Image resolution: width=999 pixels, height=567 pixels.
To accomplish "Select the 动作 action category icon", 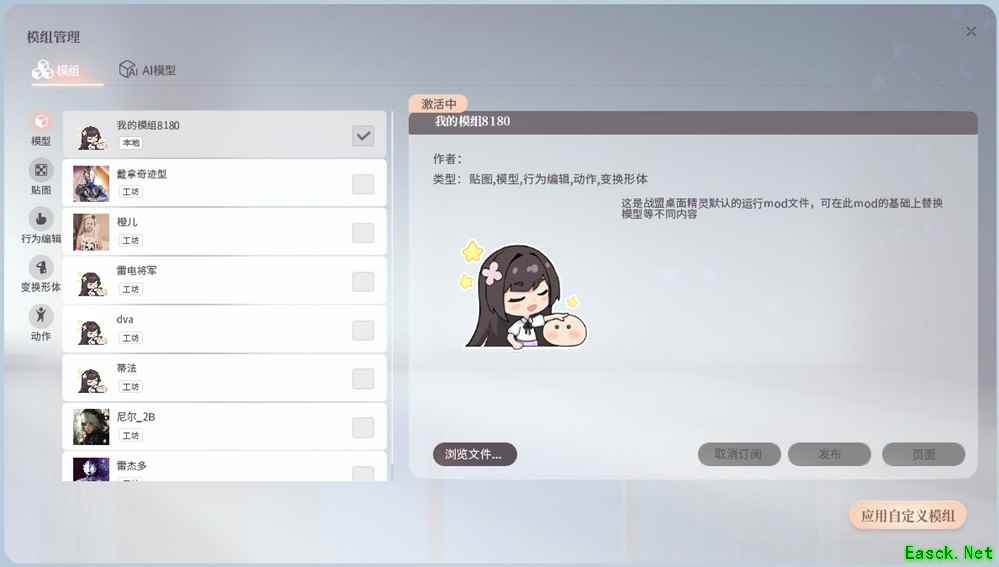I will pos(41,316).
